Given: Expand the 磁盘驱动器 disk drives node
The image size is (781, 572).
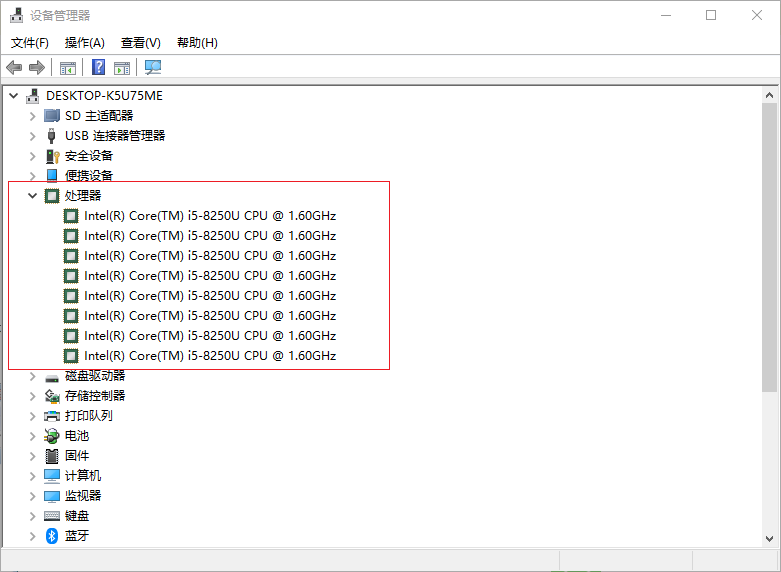Looking at the screenshot, I should [33, 376].
